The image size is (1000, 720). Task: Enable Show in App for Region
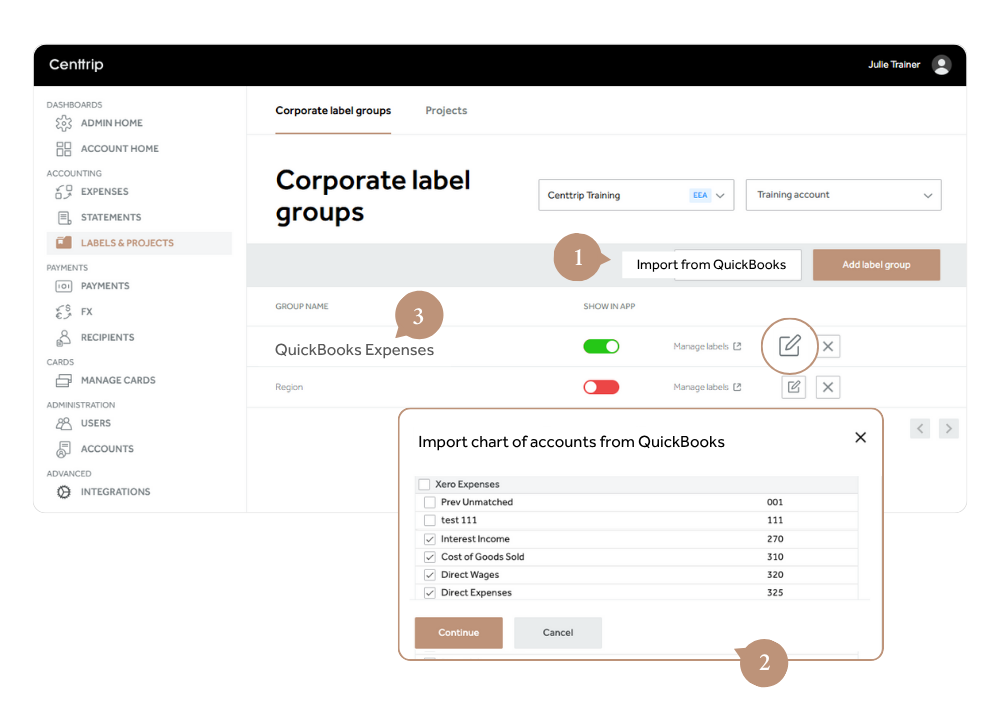[x=601, y=387]
